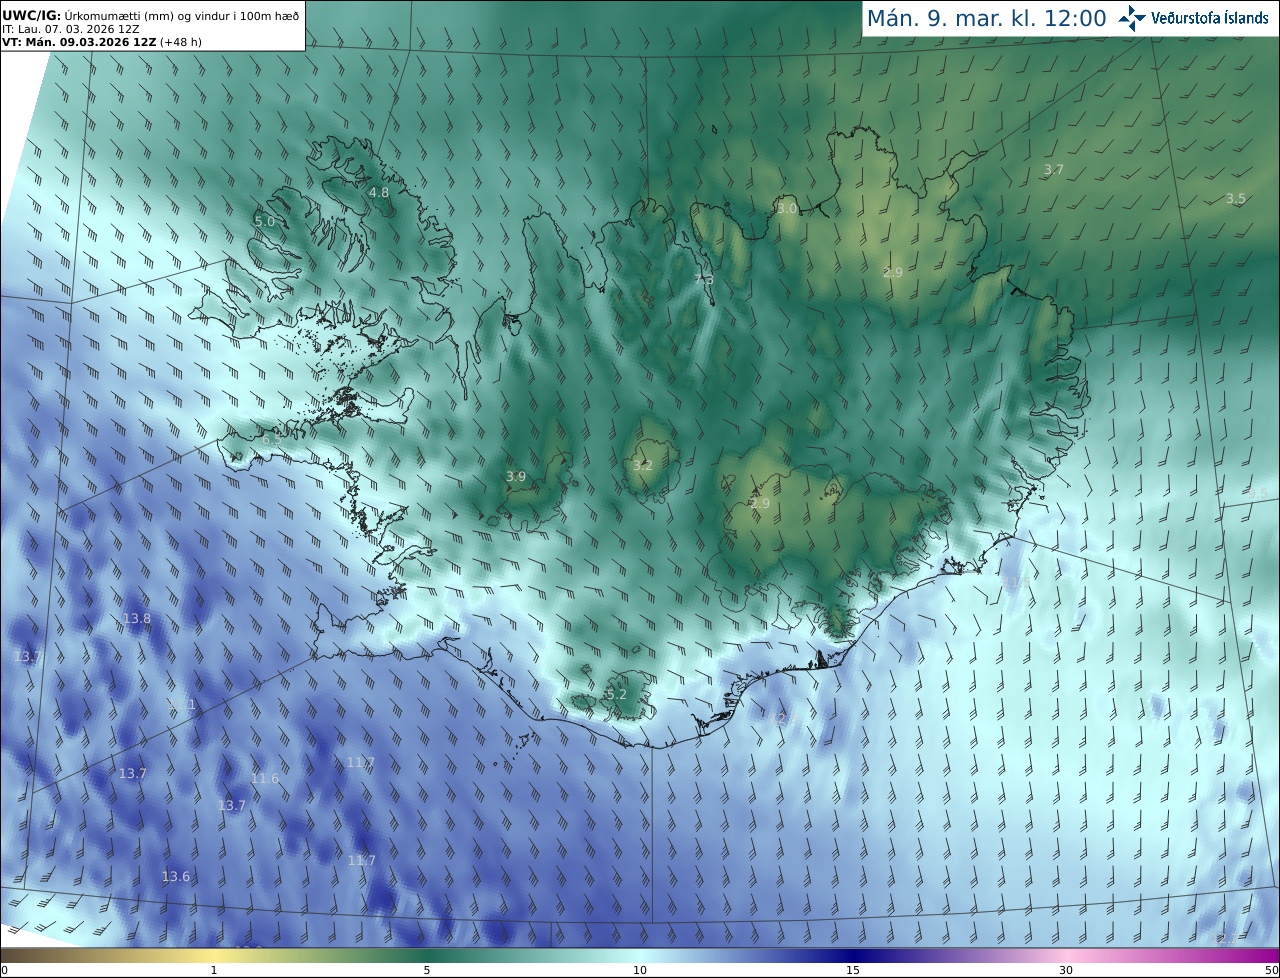Viewport: 1280px width, 978px height.
Task: Click the 3.9 value label on the glacier
Action: (516, 477)
